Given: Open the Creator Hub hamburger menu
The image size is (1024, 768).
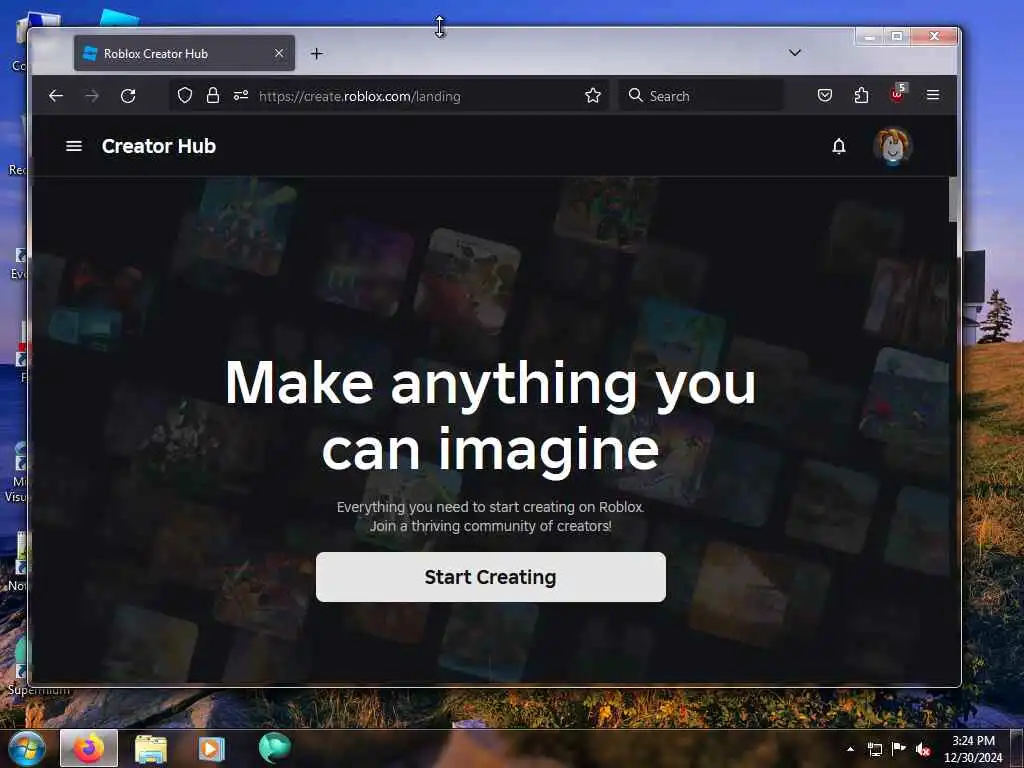Looking at the screenshot, I should (x=74, y=146).
